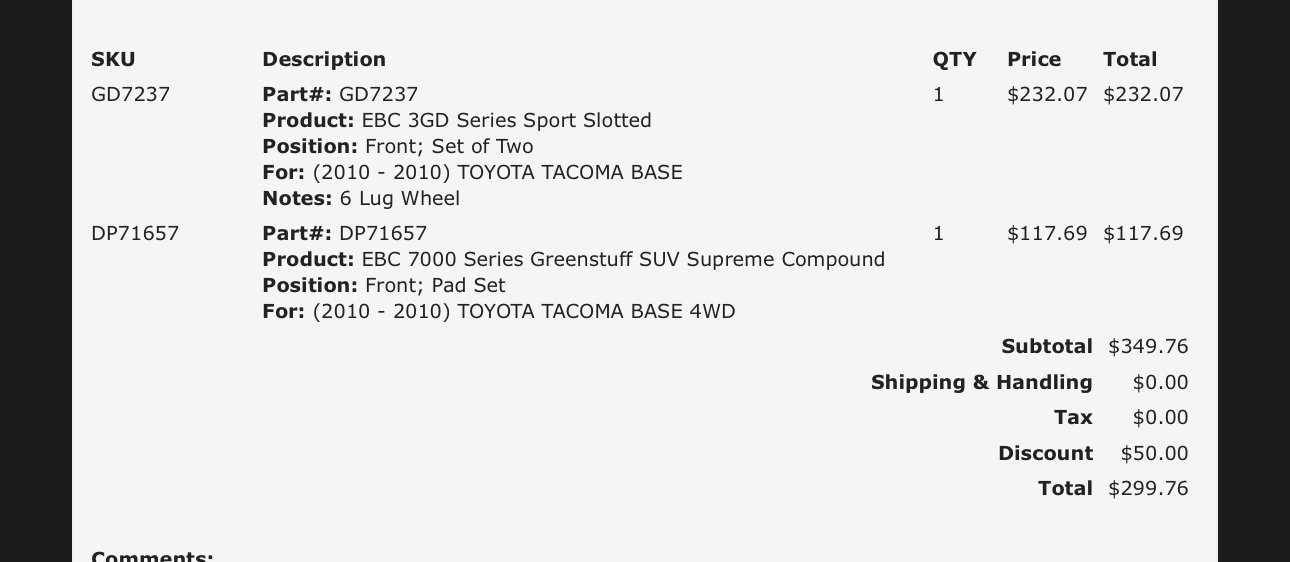Select the DP71657 SKU text
The width and height of the screenshot is (1290, 562).
coord(135,233)
